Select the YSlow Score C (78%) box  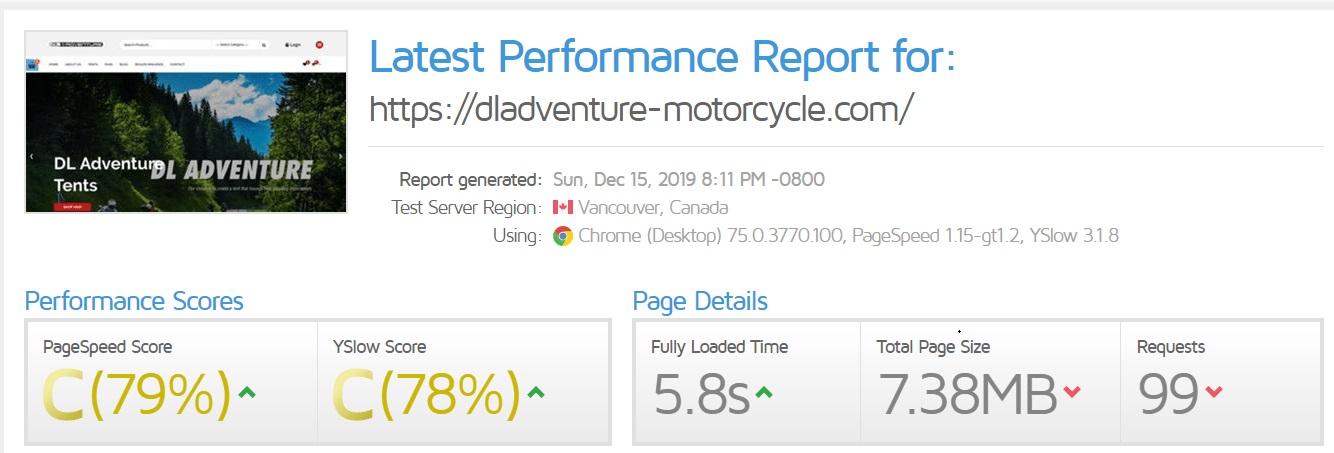[463, 382]
